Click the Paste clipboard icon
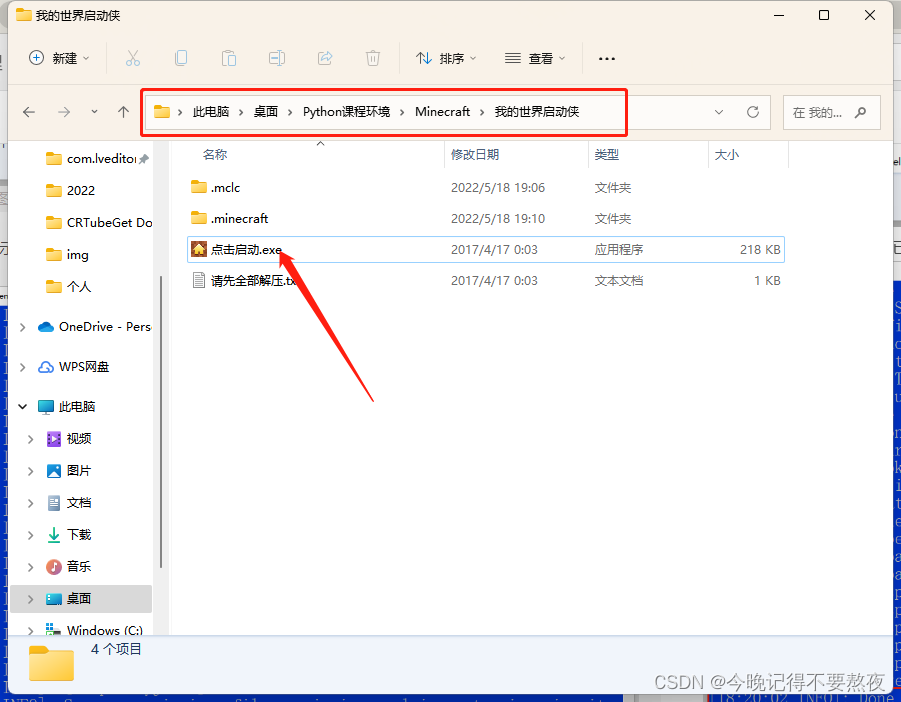Viewport: 901px width, 702px height. (229, 59)
